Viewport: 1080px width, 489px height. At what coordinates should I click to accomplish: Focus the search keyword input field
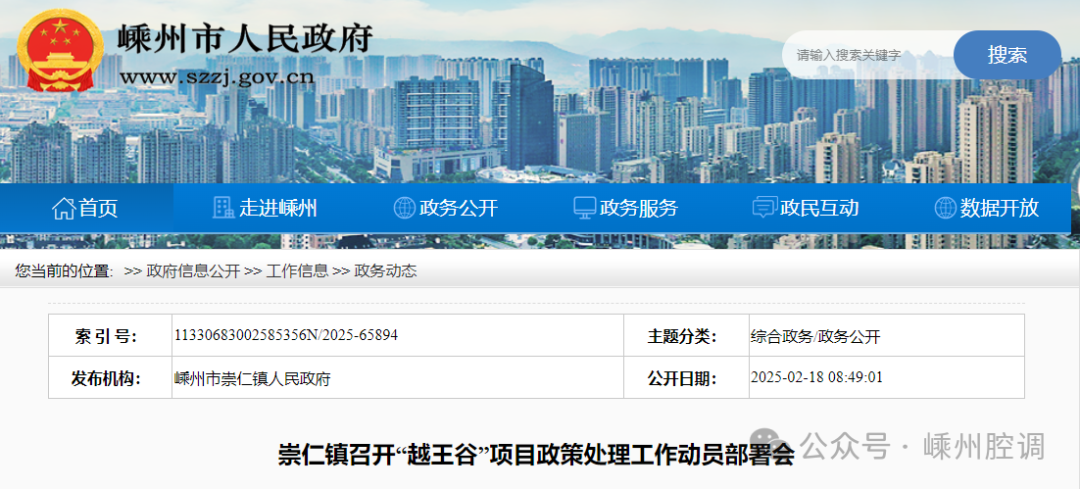point(868,55)
